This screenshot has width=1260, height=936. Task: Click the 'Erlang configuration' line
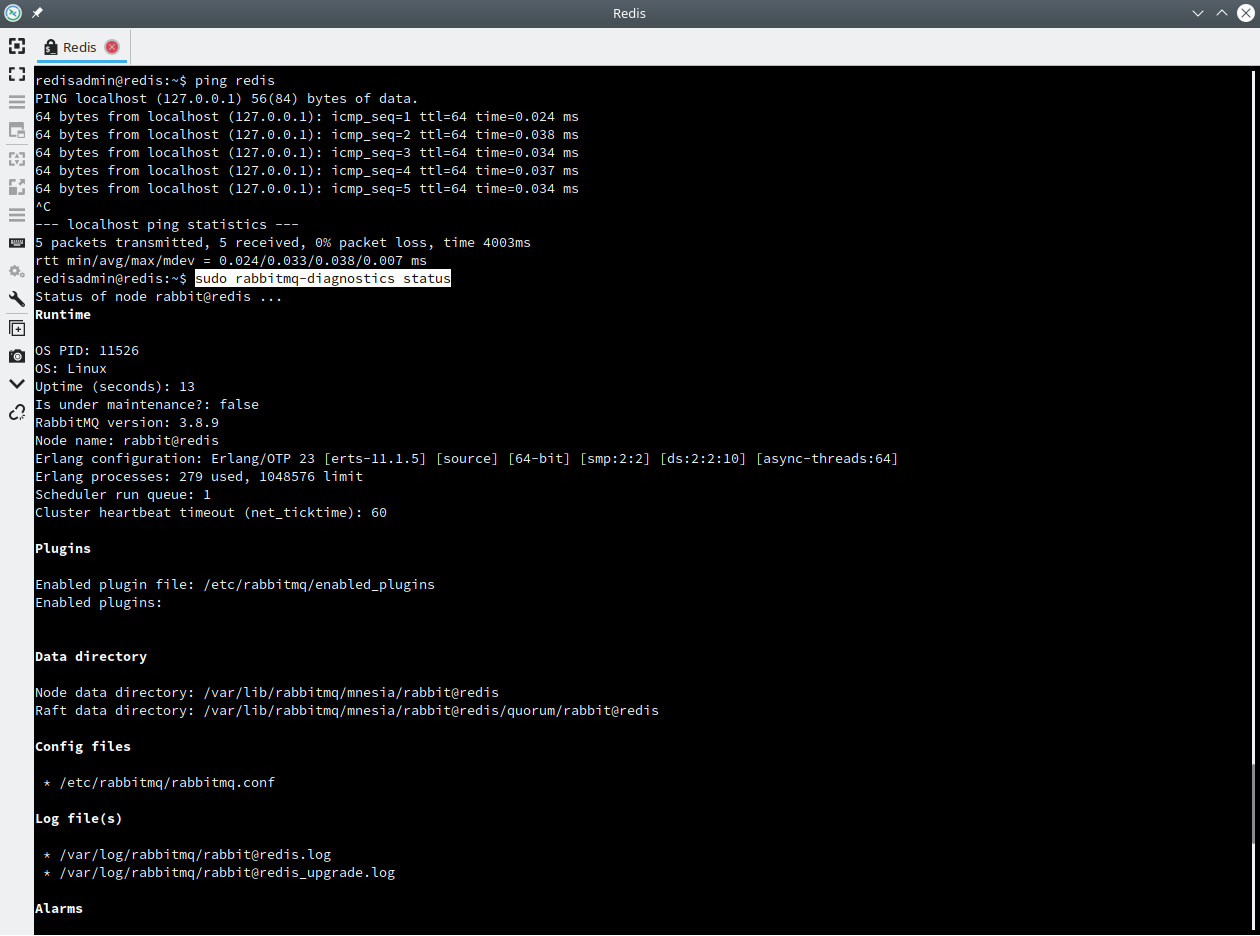tap(467, 459)
